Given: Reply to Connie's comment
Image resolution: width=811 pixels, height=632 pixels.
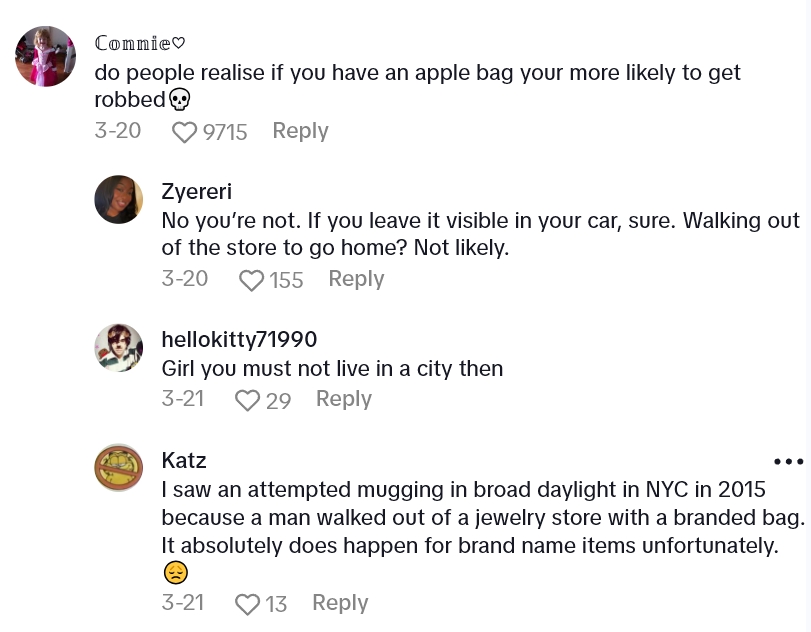Looking at the screenshot, I should 300,131.
